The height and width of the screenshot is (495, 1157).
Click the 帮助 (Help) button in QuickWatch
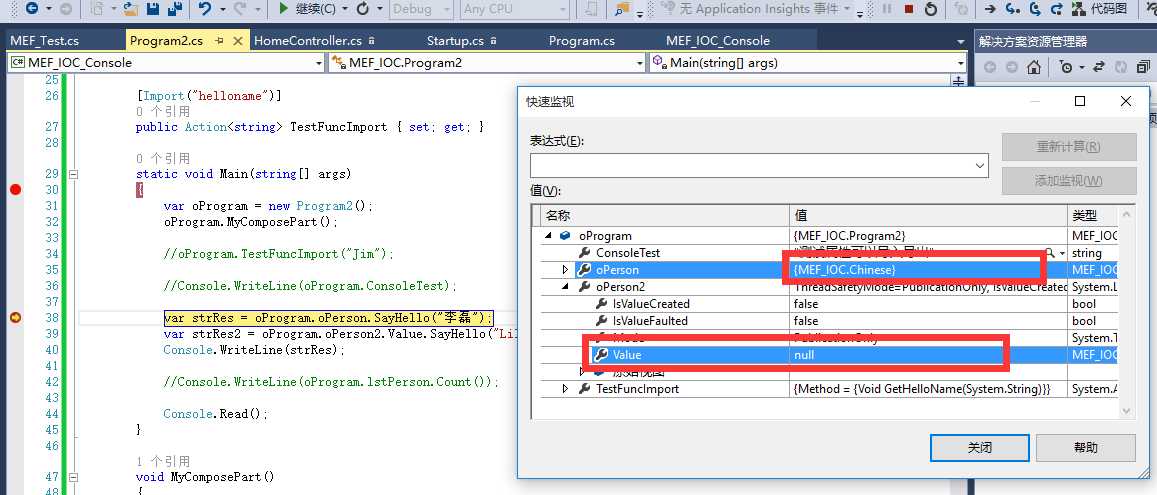pyautogui.click(x=1085, y=447)
